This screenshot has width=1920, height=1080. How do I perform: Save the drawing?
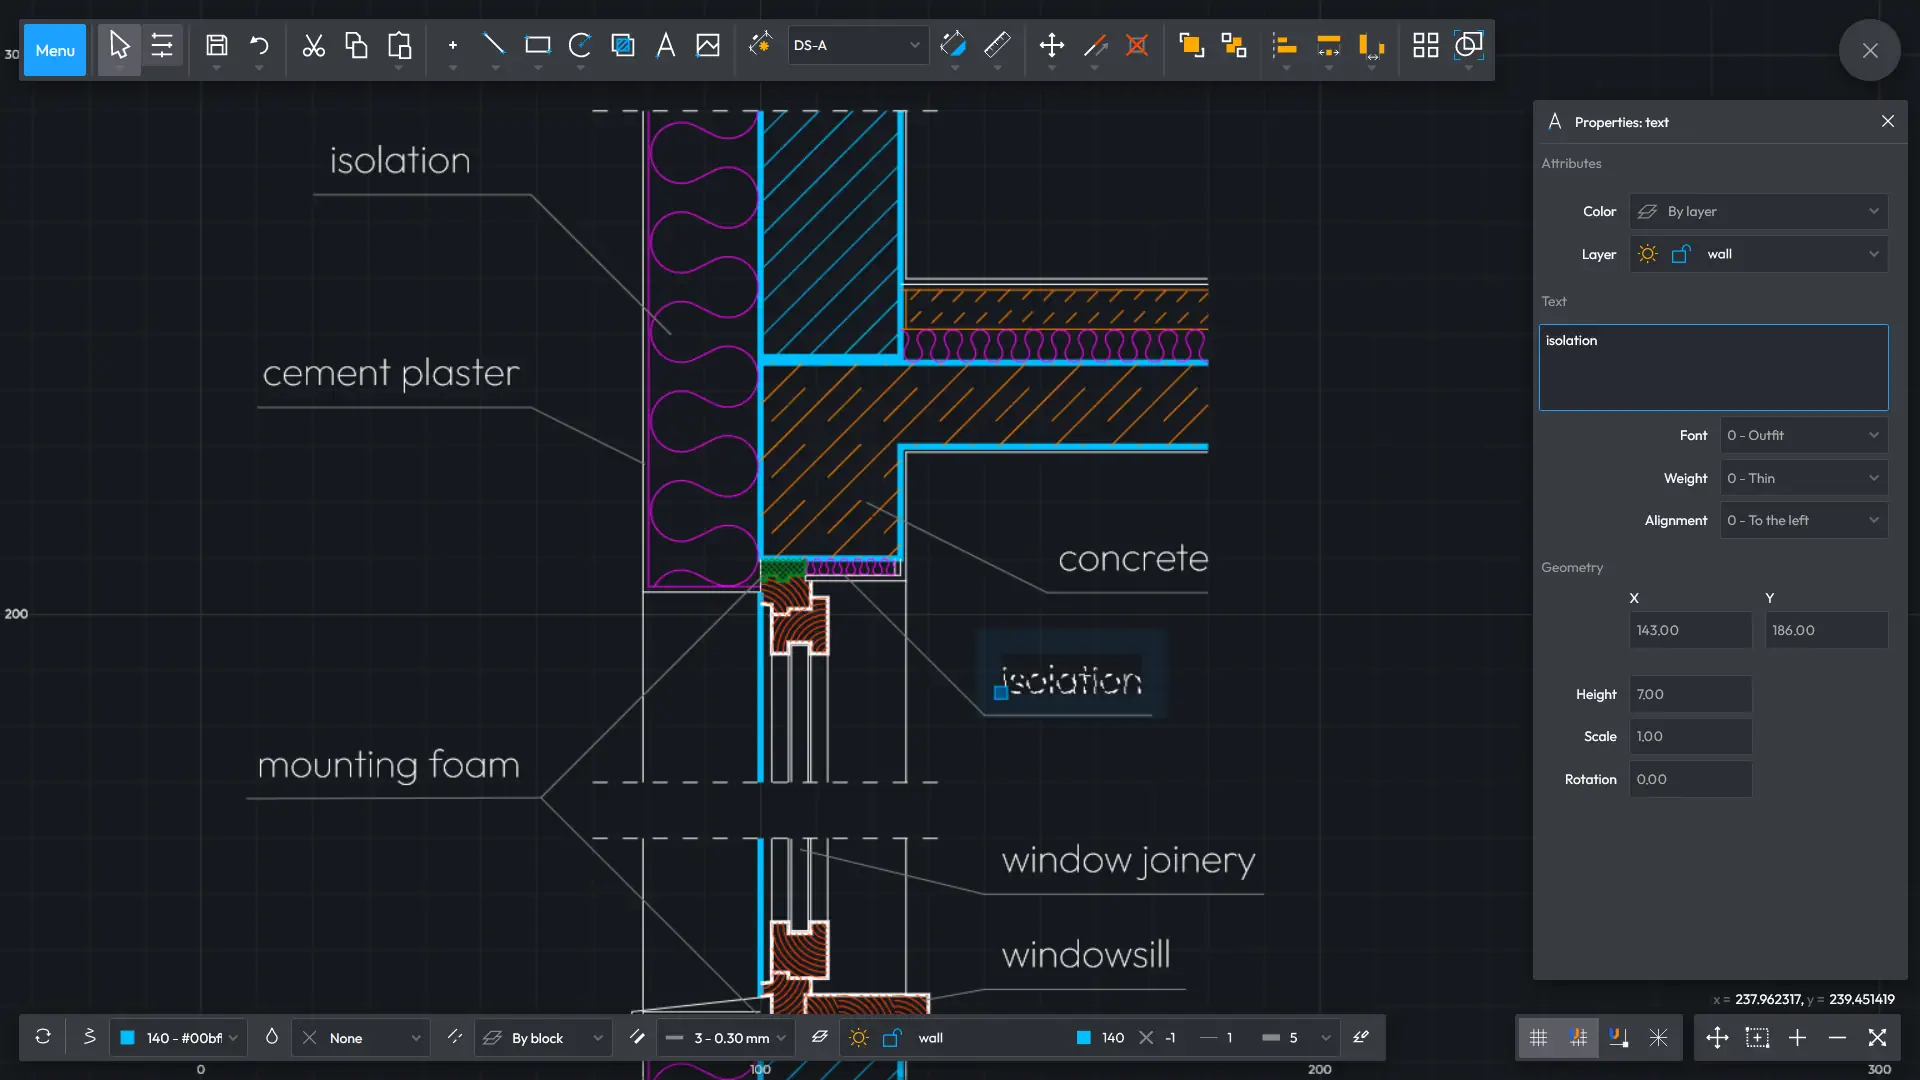point(217,45)
